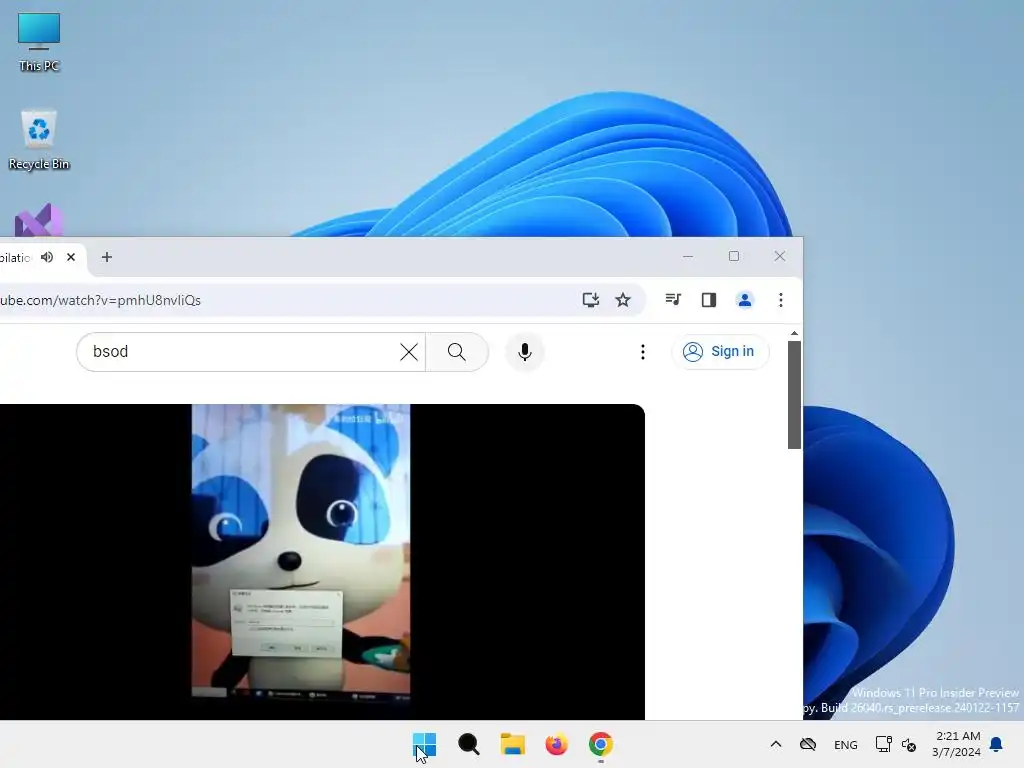Open the Windows Start menu
Viewport: 1024px width, 768px height.
click(424, 744)
